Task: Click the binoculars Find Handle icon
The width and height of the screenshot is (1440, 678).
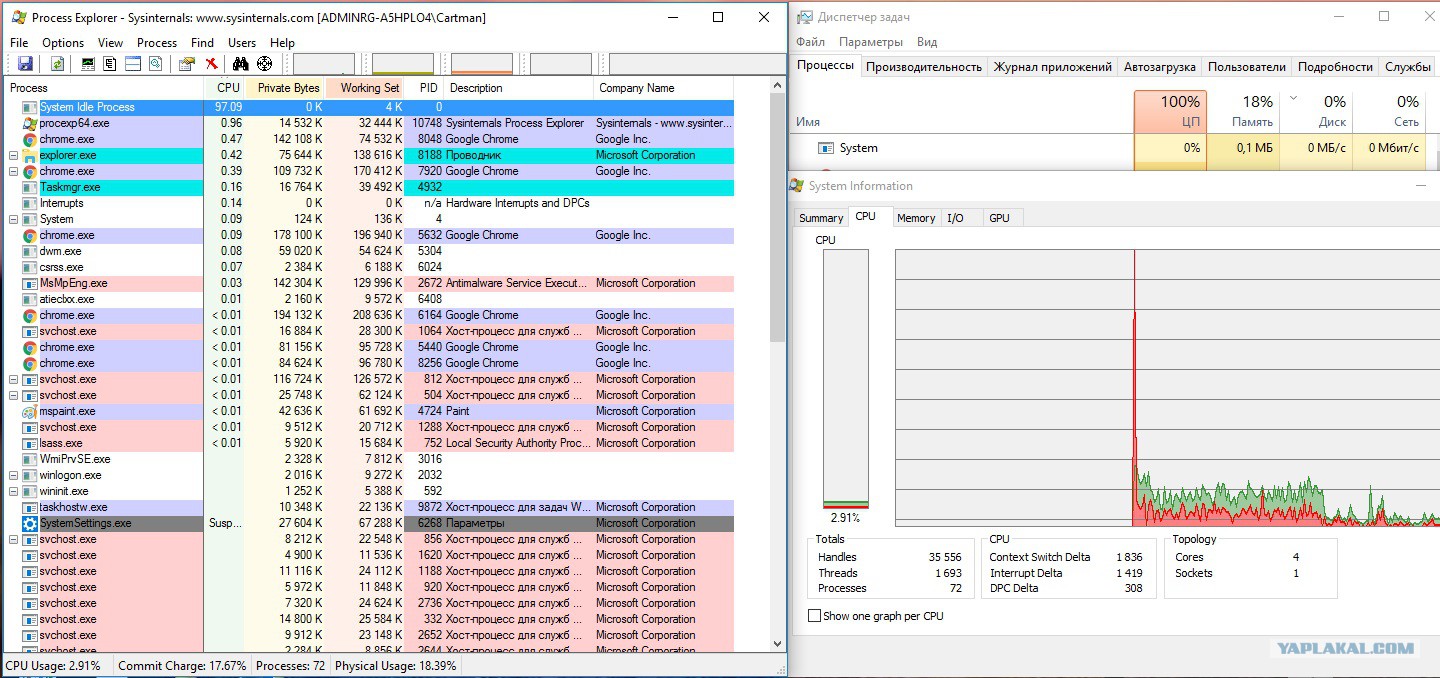Action: [240, 64]
